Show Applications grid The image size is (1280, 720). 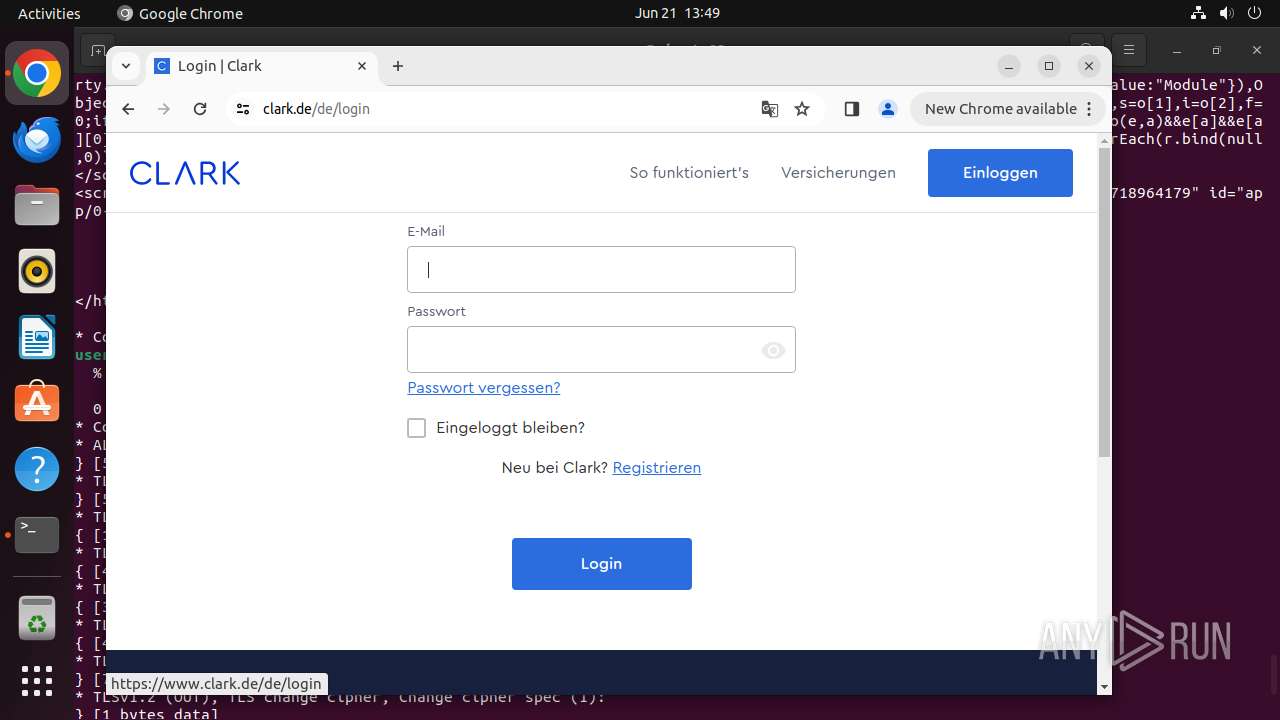37,681
